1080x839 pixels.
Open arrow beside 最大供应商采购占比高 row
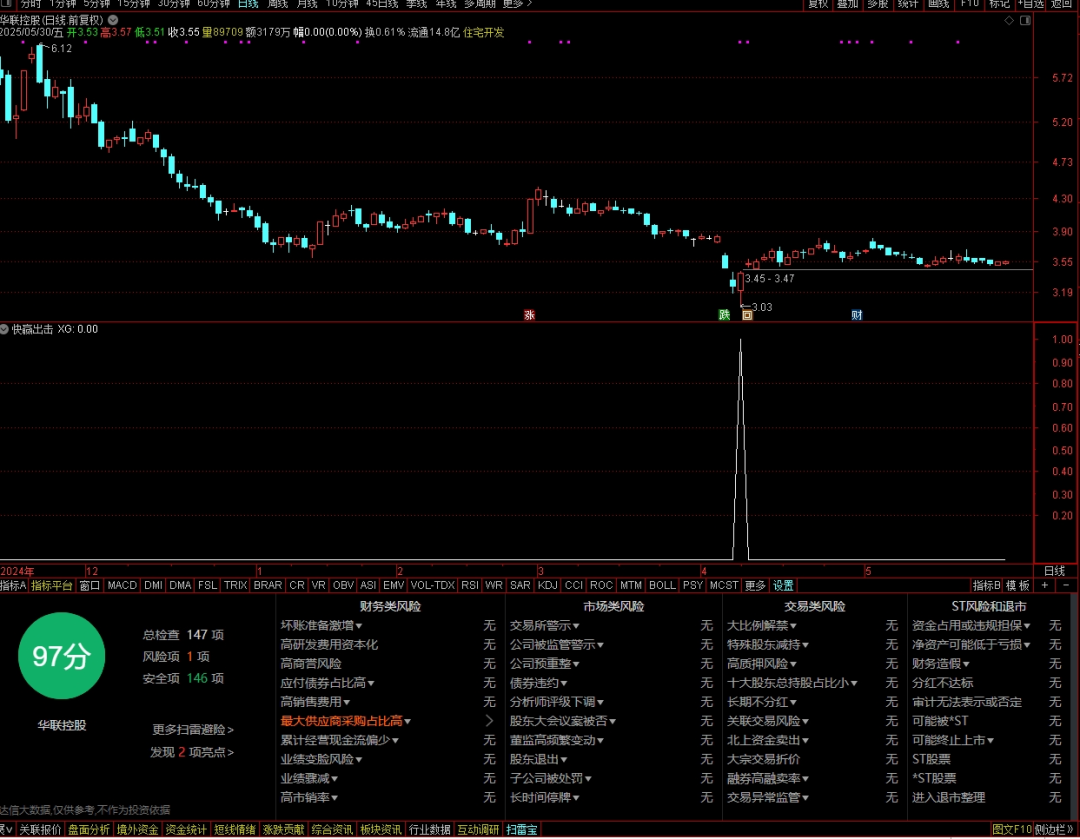489,721
